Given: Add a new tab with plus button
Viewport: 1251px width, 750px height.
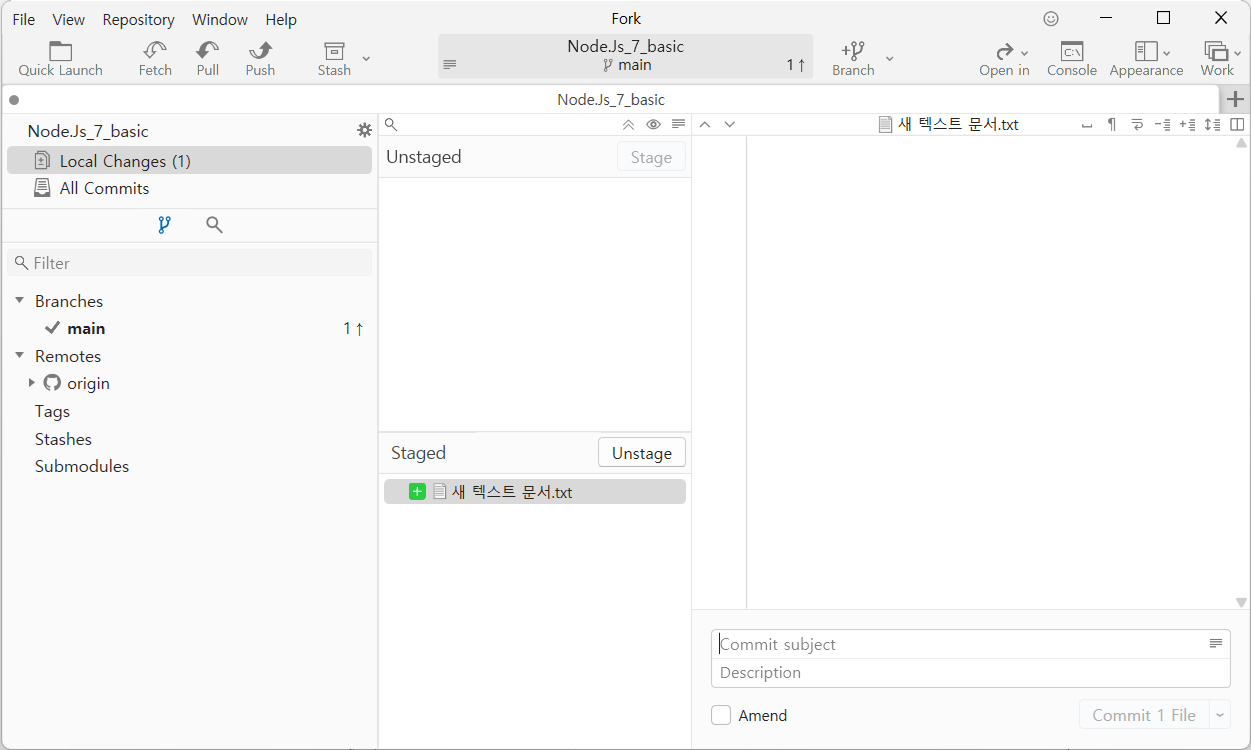Looking at the screenshot, I should pos(1235,99).
